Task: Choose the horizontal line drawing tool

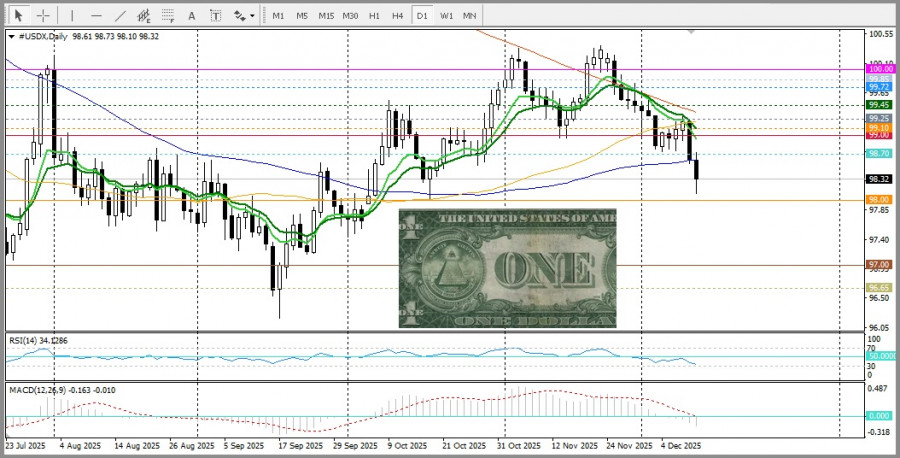Action: point(96,15)
